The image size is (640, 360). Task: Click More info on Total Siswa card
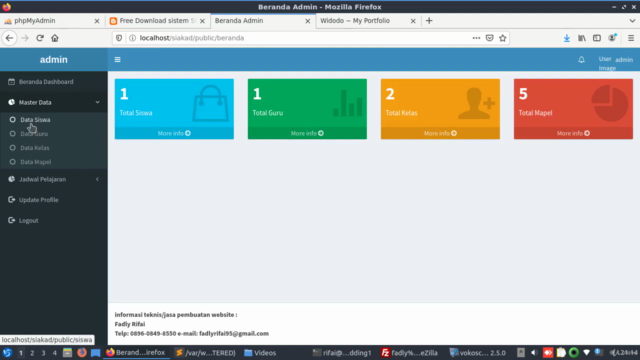tap(174, 133)
